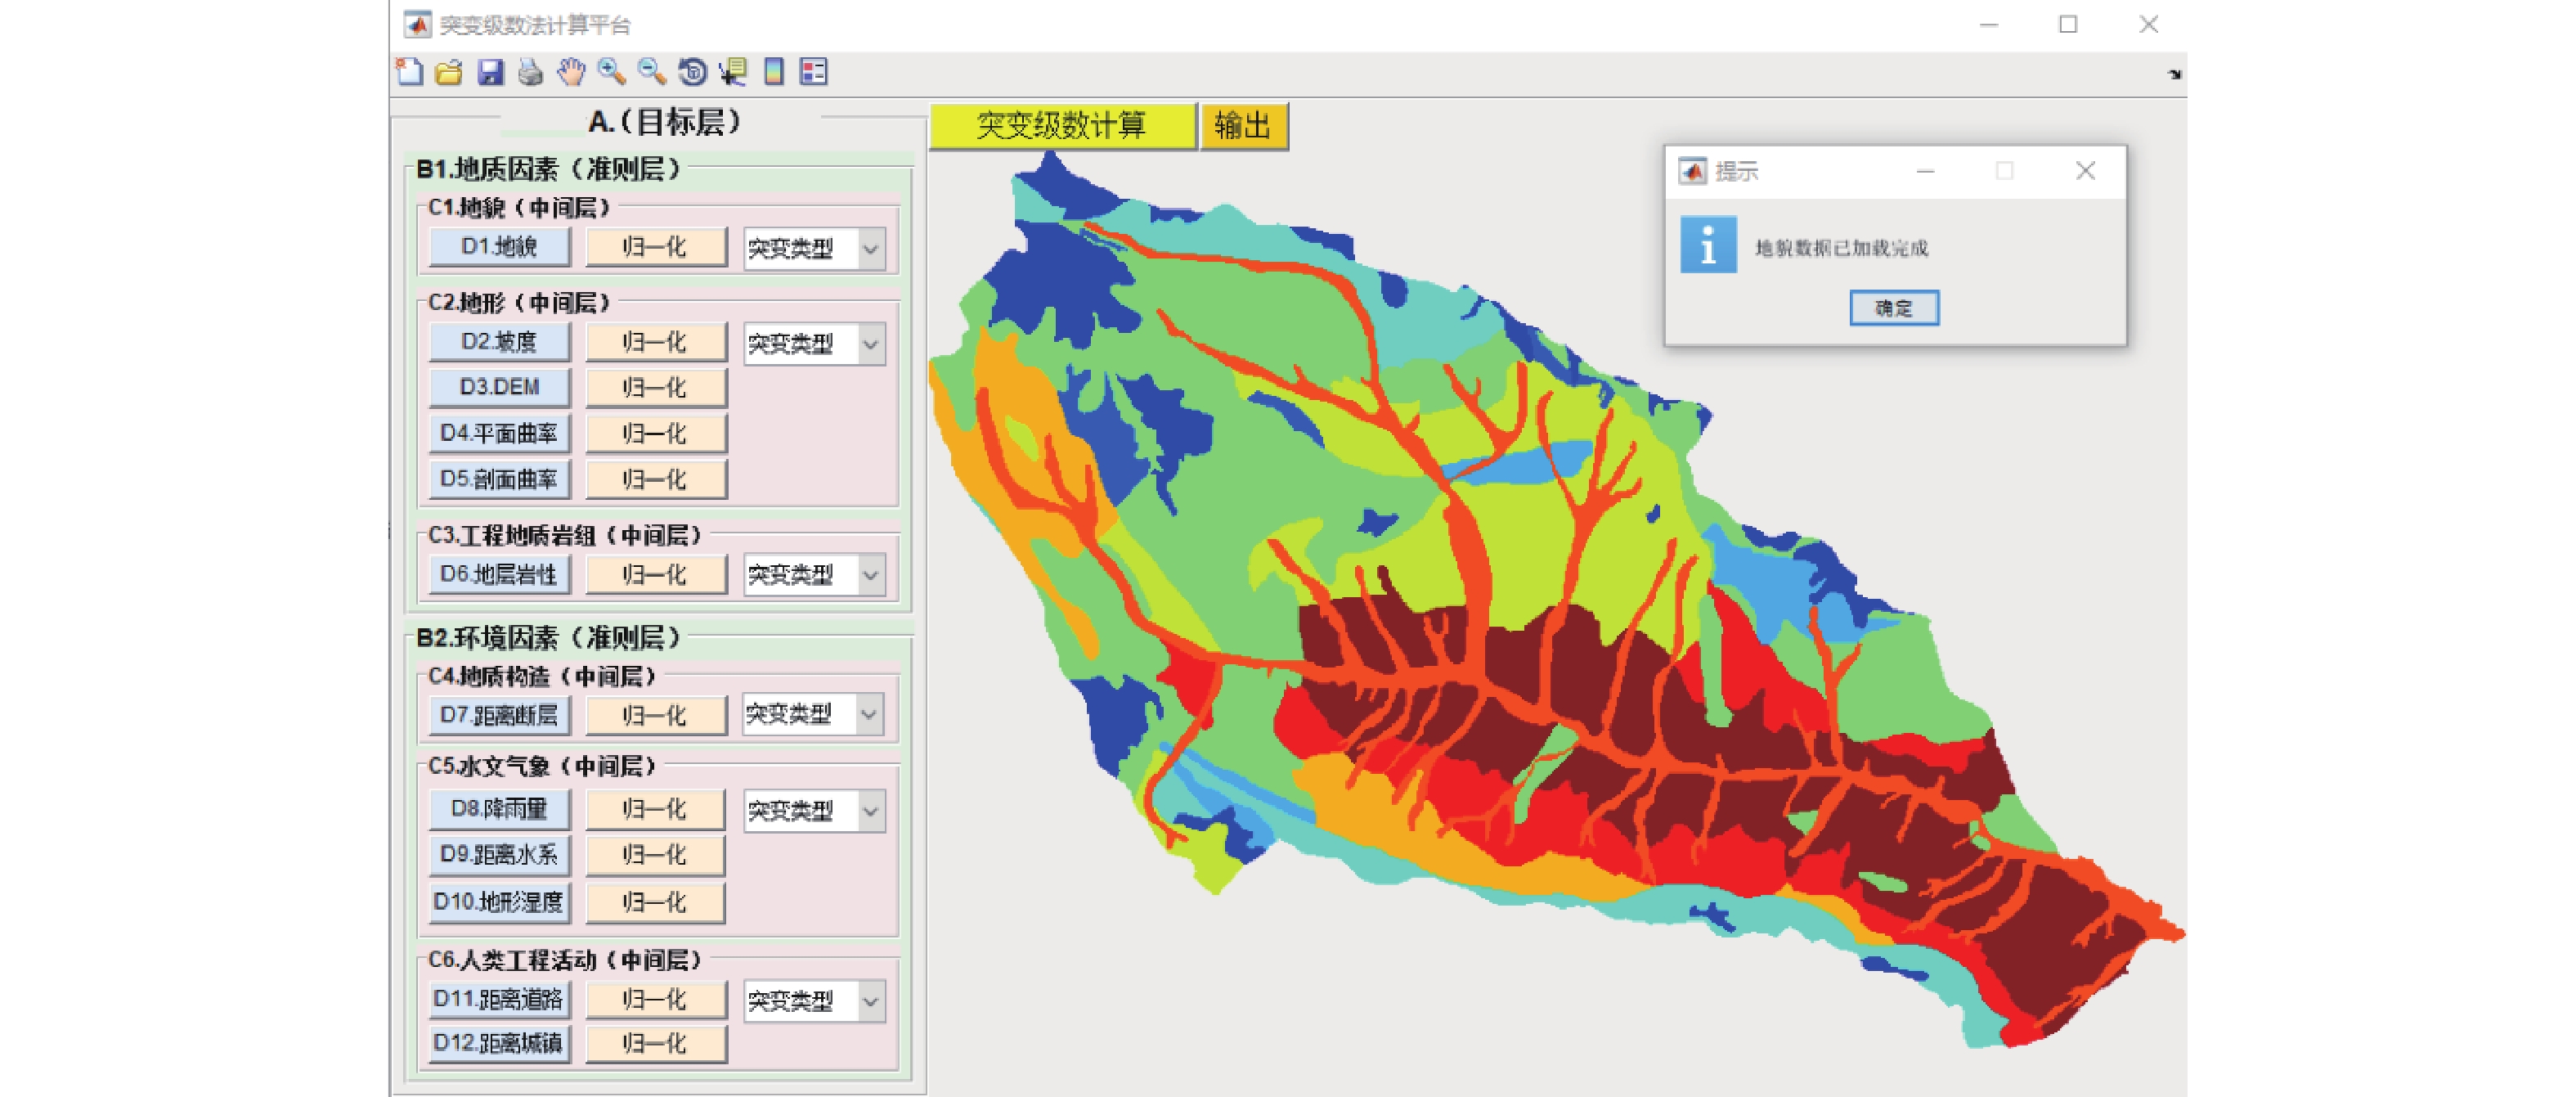2576x1097 pixels.
Task: Click the Print Figure icon
Action: (531, 72)
